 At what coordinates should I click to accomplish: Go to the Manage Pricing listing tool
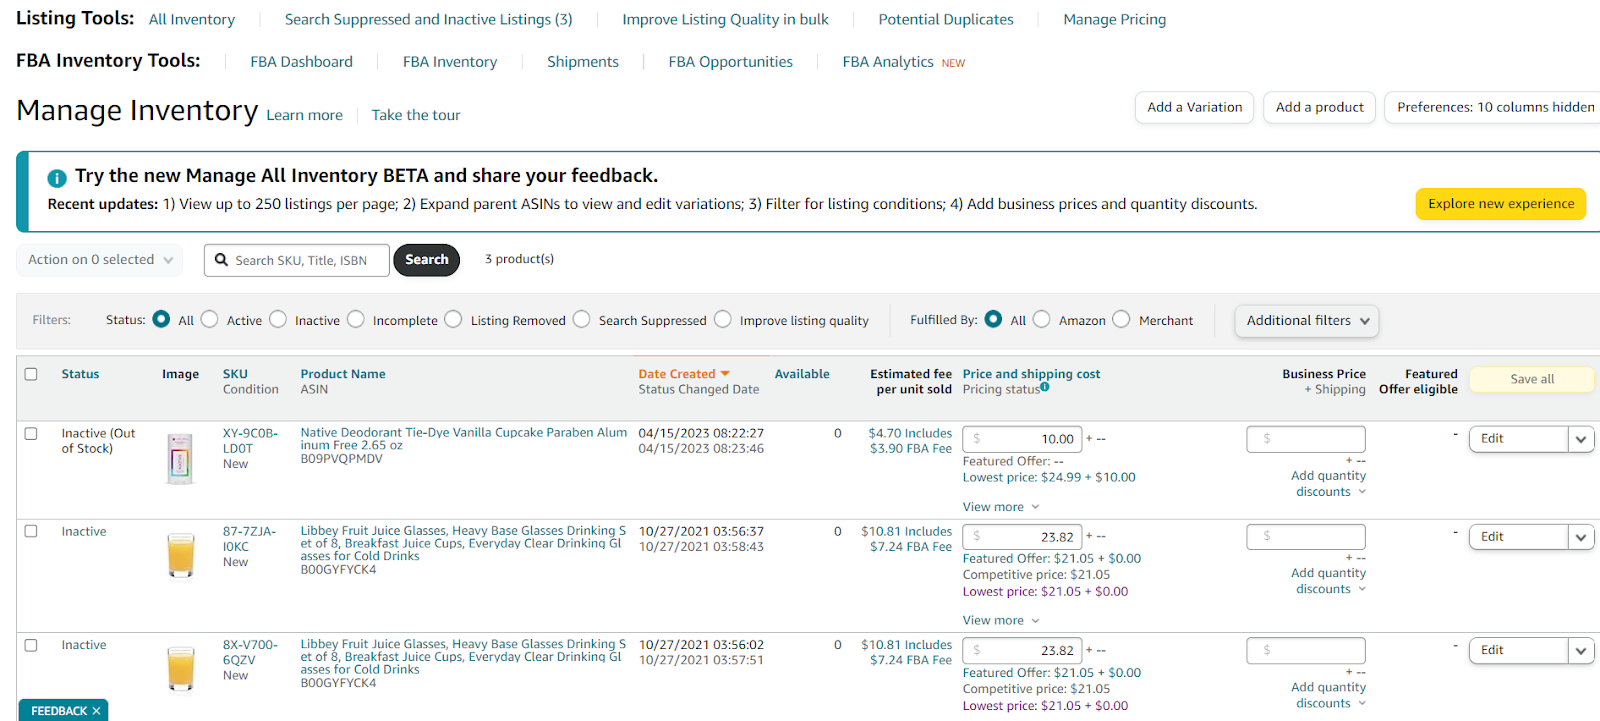[1114, 20]
